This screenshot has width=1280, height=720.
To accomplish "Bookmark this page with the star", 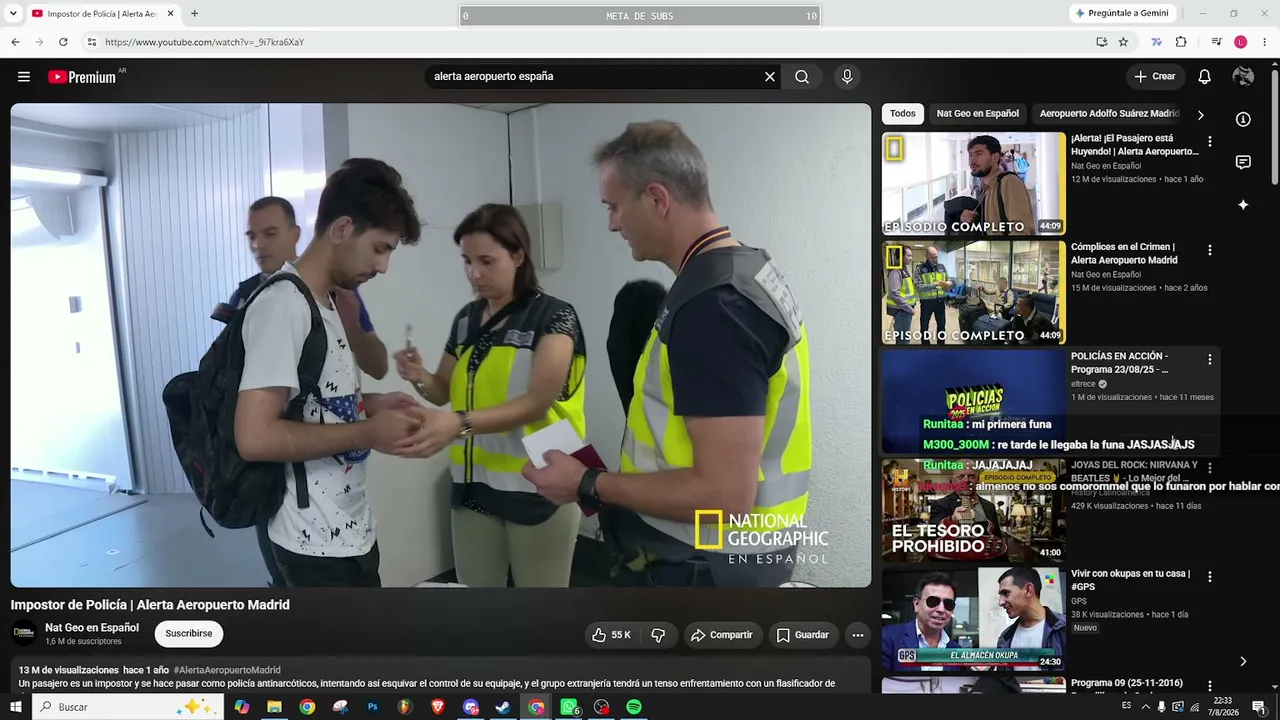I will coord(1123,42).
